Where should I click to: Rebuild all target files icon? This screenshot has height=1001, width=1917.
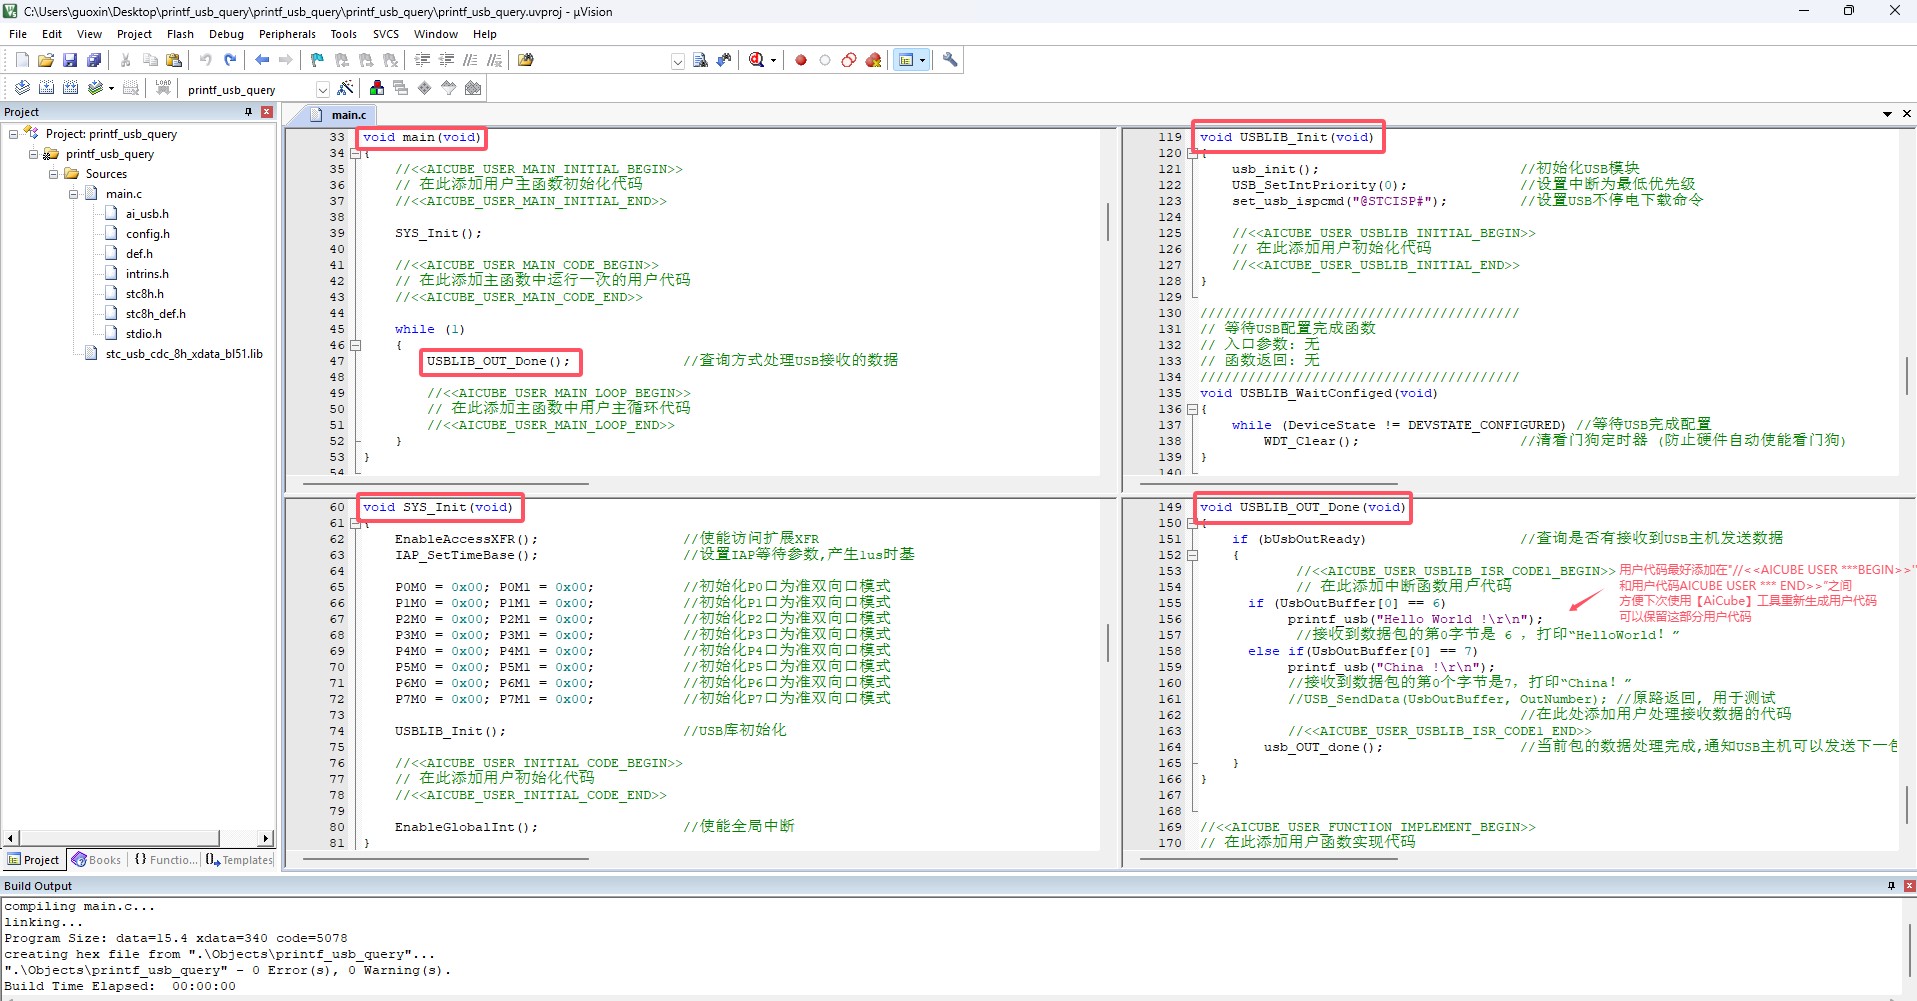[x=70, y=88]
